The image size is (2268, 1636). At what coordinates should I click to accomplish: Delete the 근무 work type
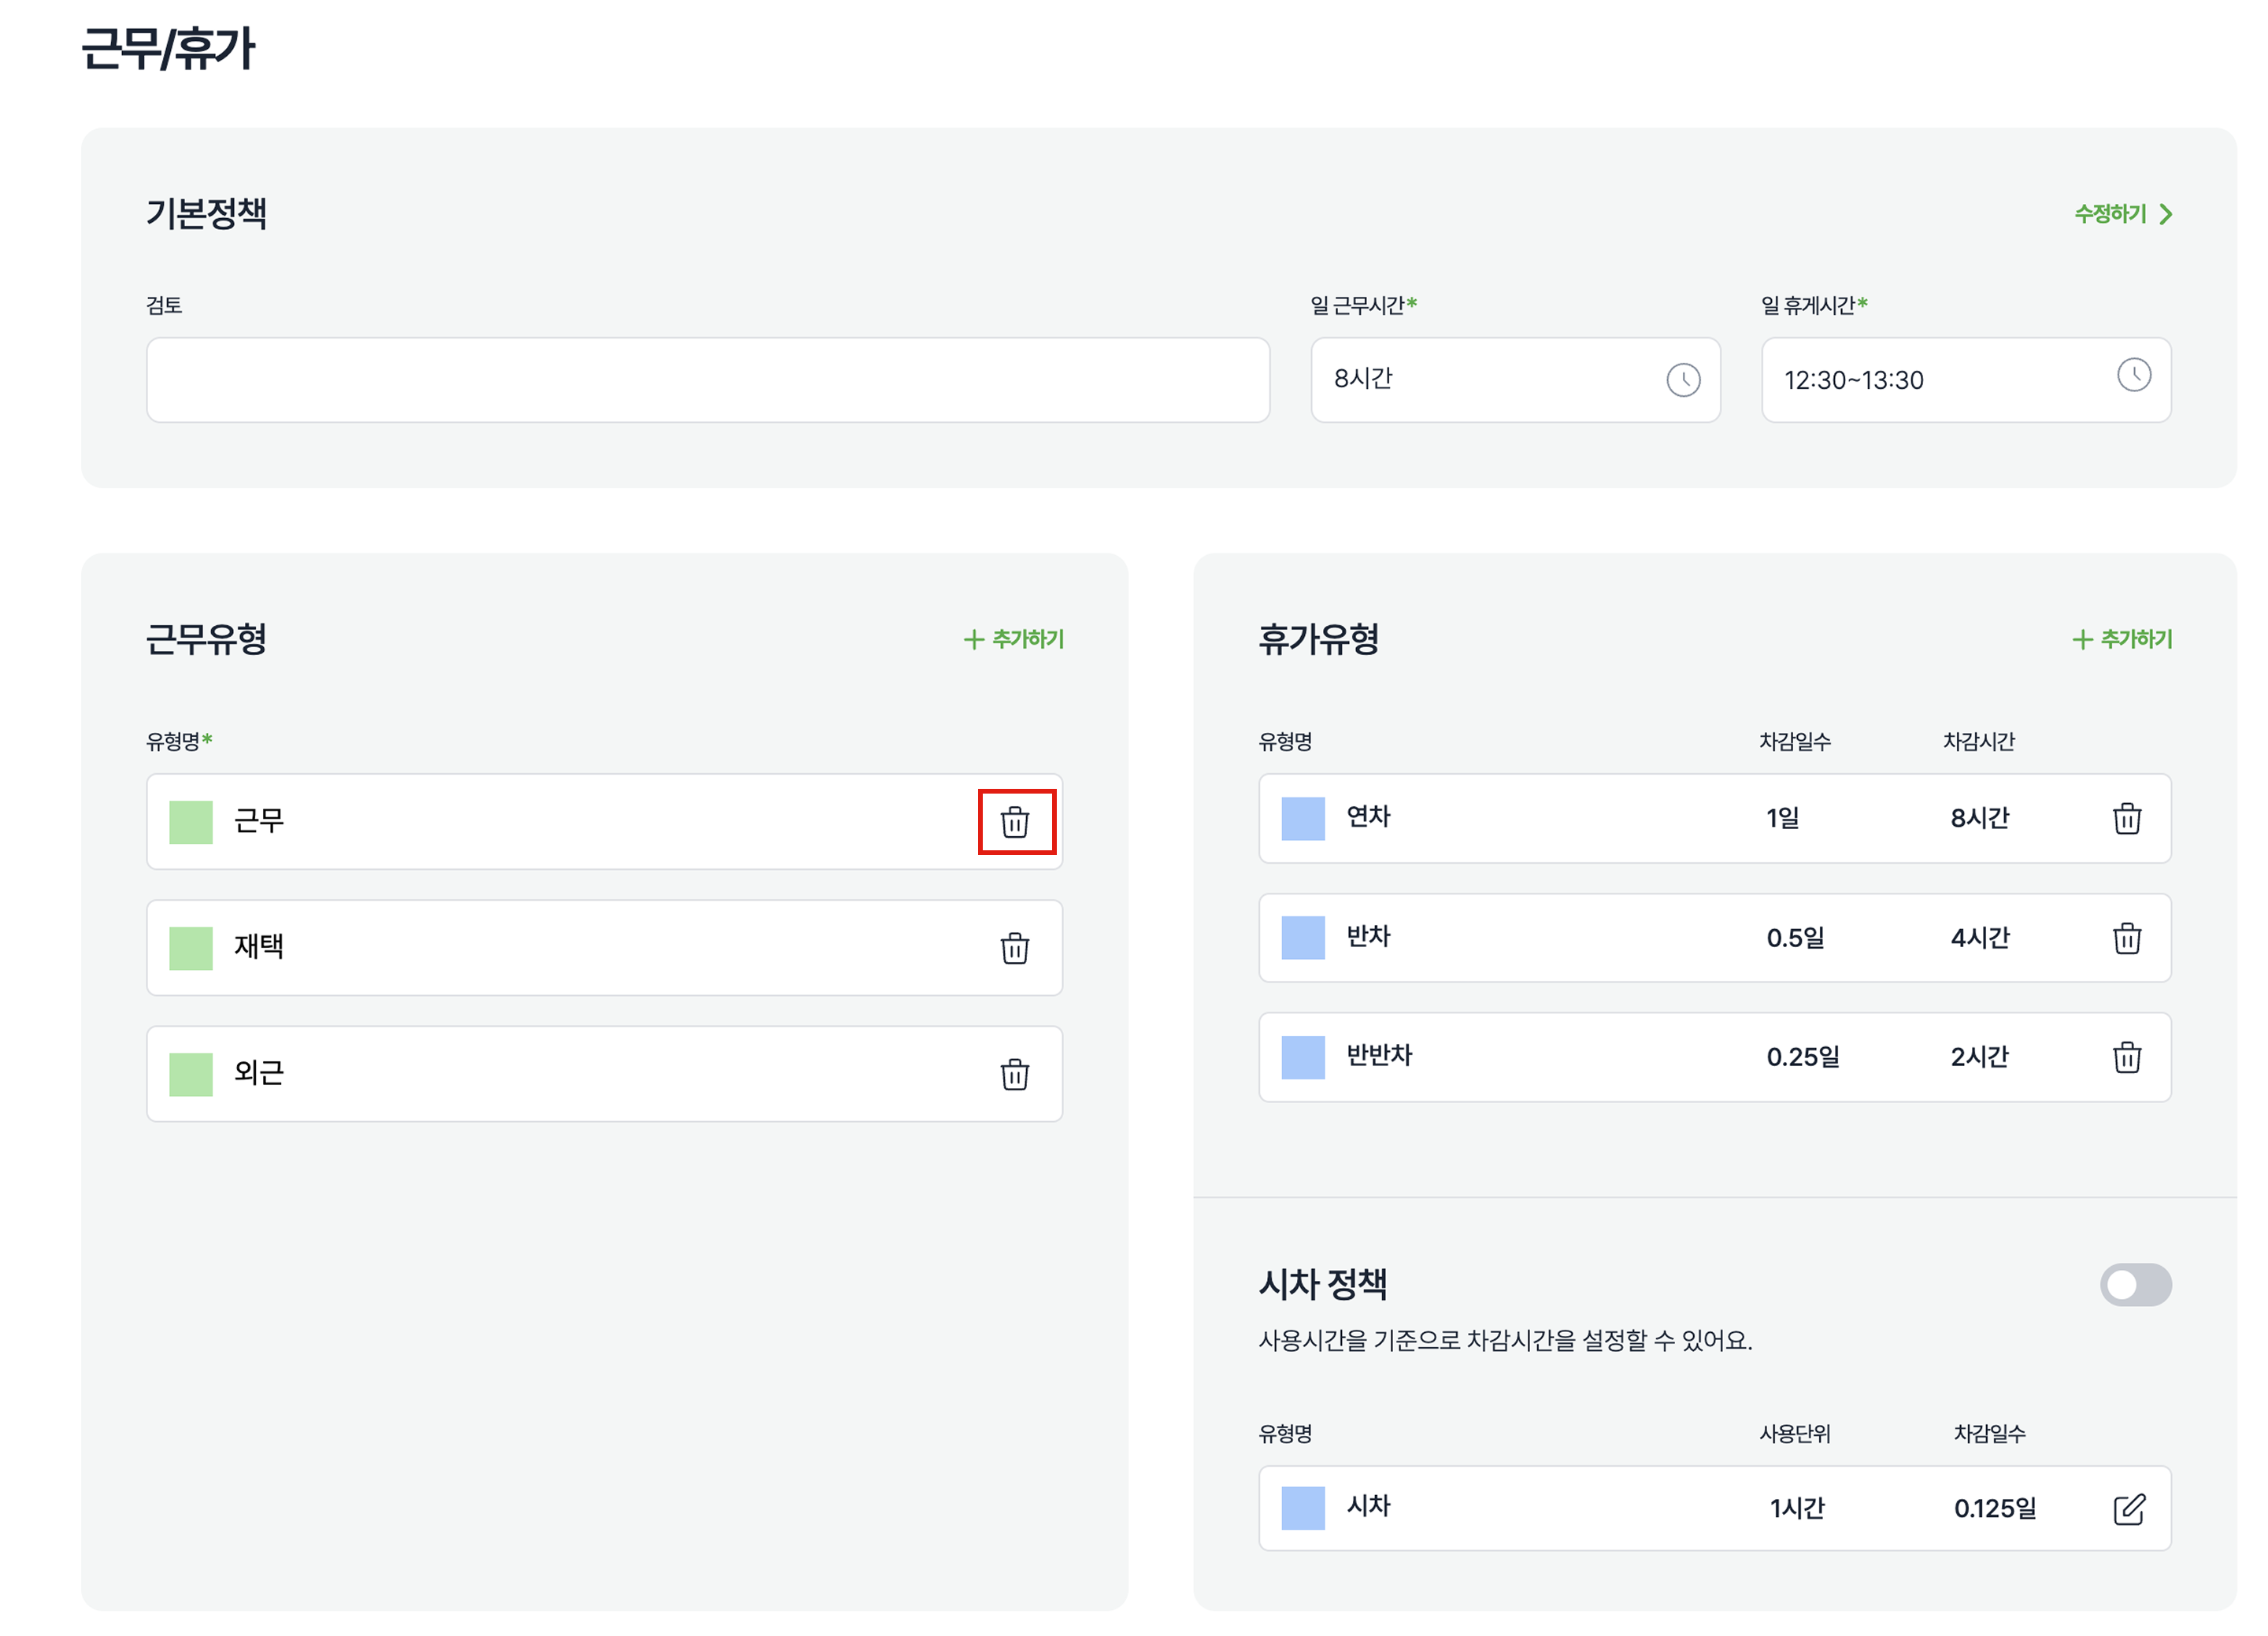1015,822
